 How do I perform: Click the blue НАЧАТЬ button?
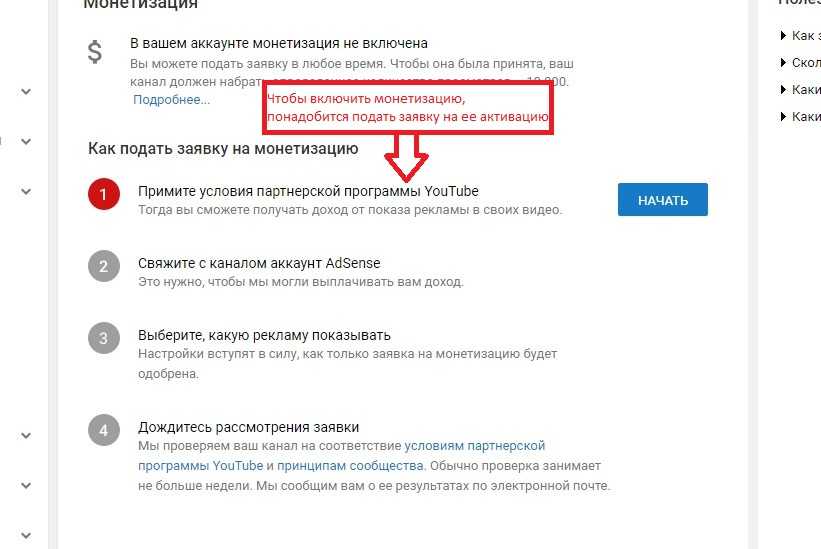click(662, 199)
